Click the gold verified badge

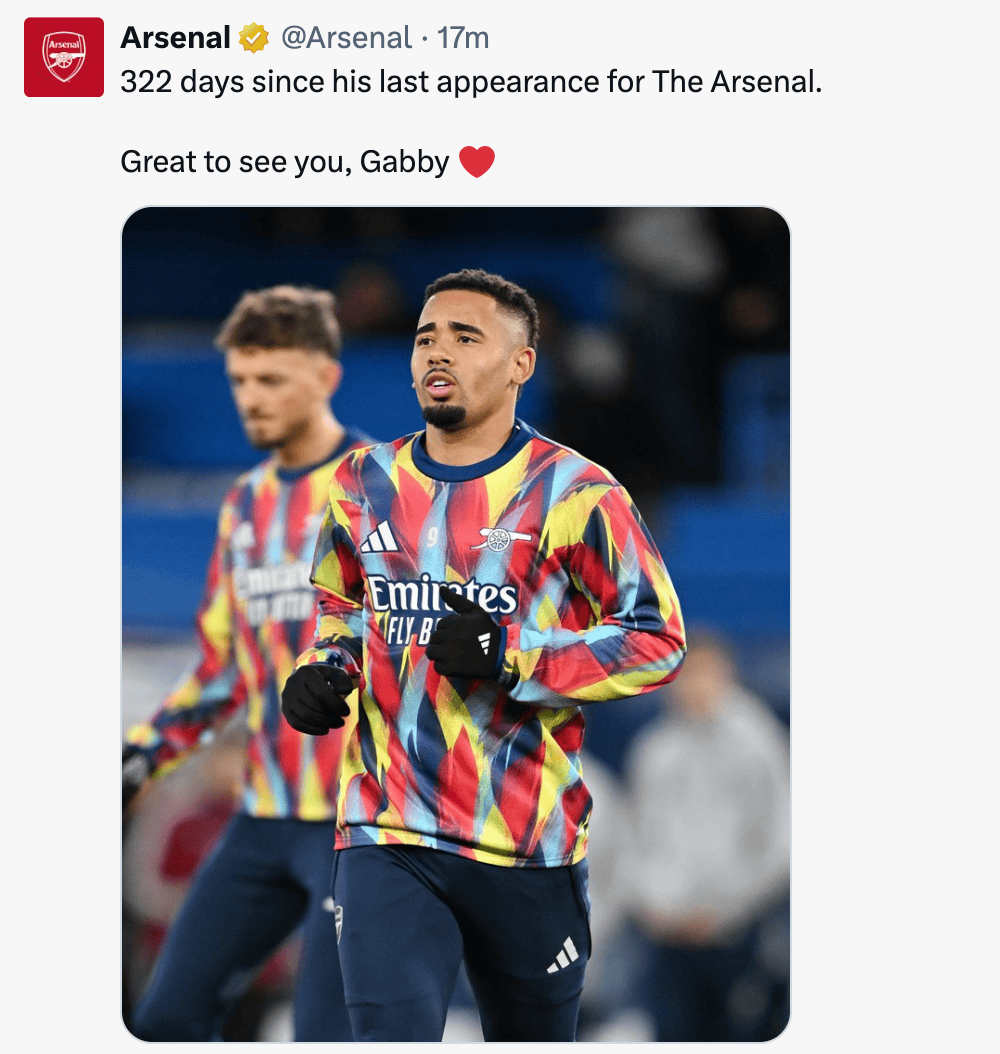pos(254,39)
